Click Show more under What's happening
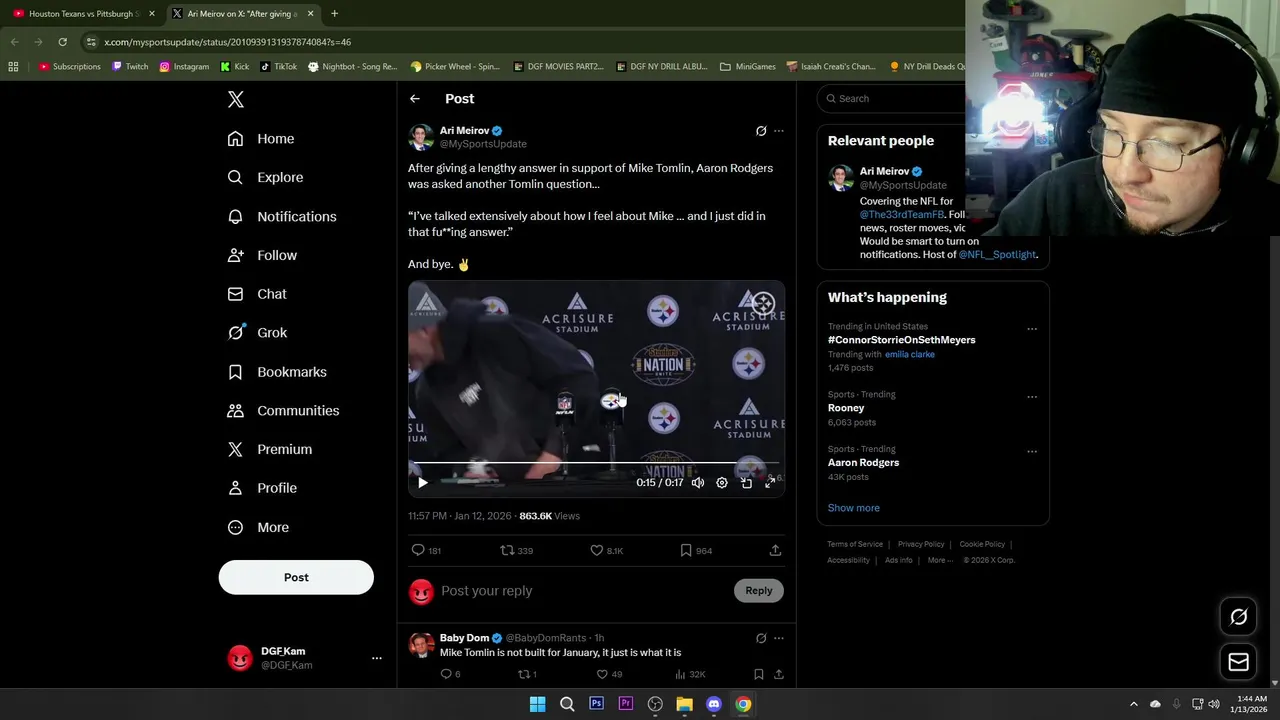This screenshot has height=720, width=1280. (853, 508)
